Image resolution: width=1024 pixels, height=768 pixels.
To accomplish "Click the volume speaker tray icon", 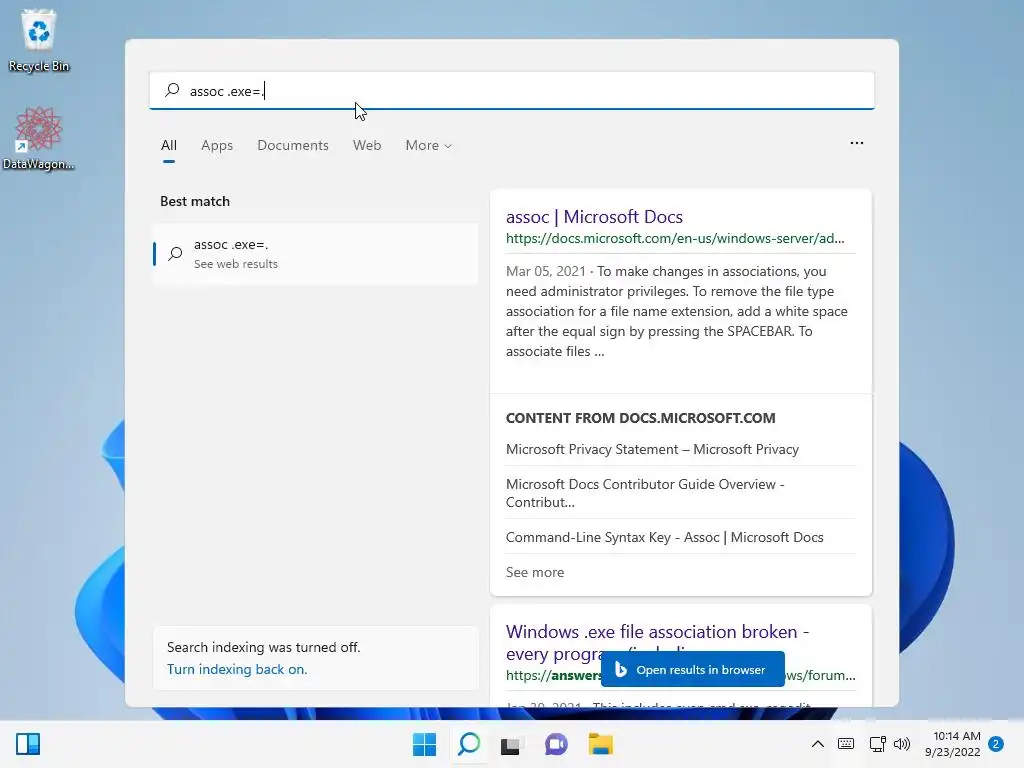I will [x=902, y=744].
